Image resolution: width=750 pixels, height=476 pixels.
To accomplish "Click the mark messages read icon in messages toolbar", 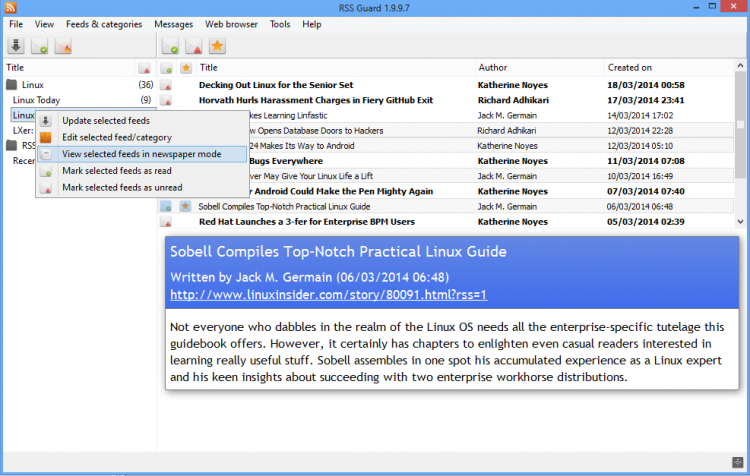I will click(x=170, y=46).
